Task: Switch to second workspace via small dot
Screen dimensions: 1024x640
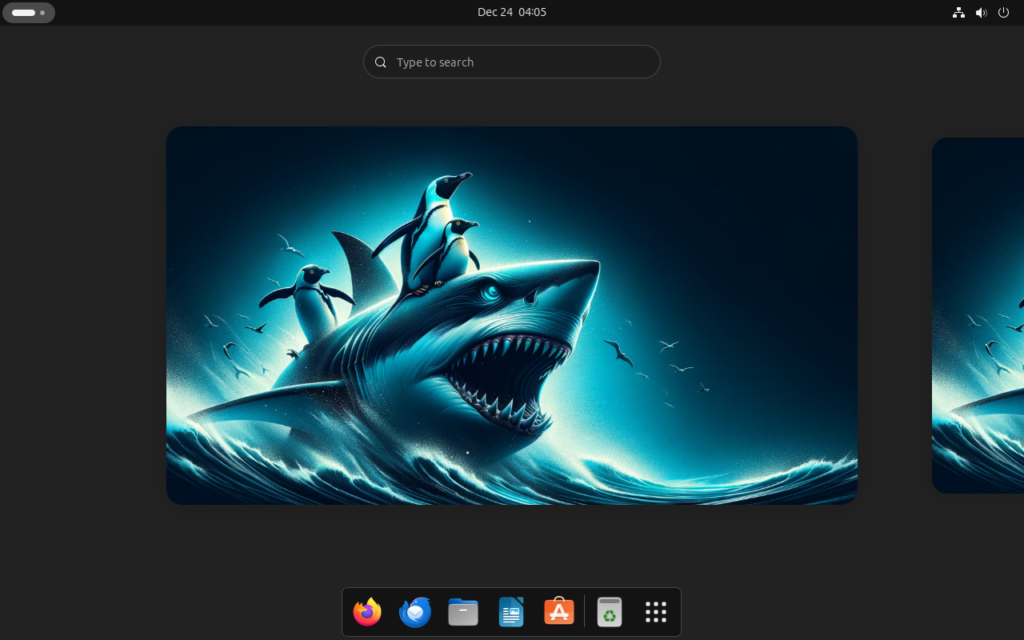Action: pos(42,13)
